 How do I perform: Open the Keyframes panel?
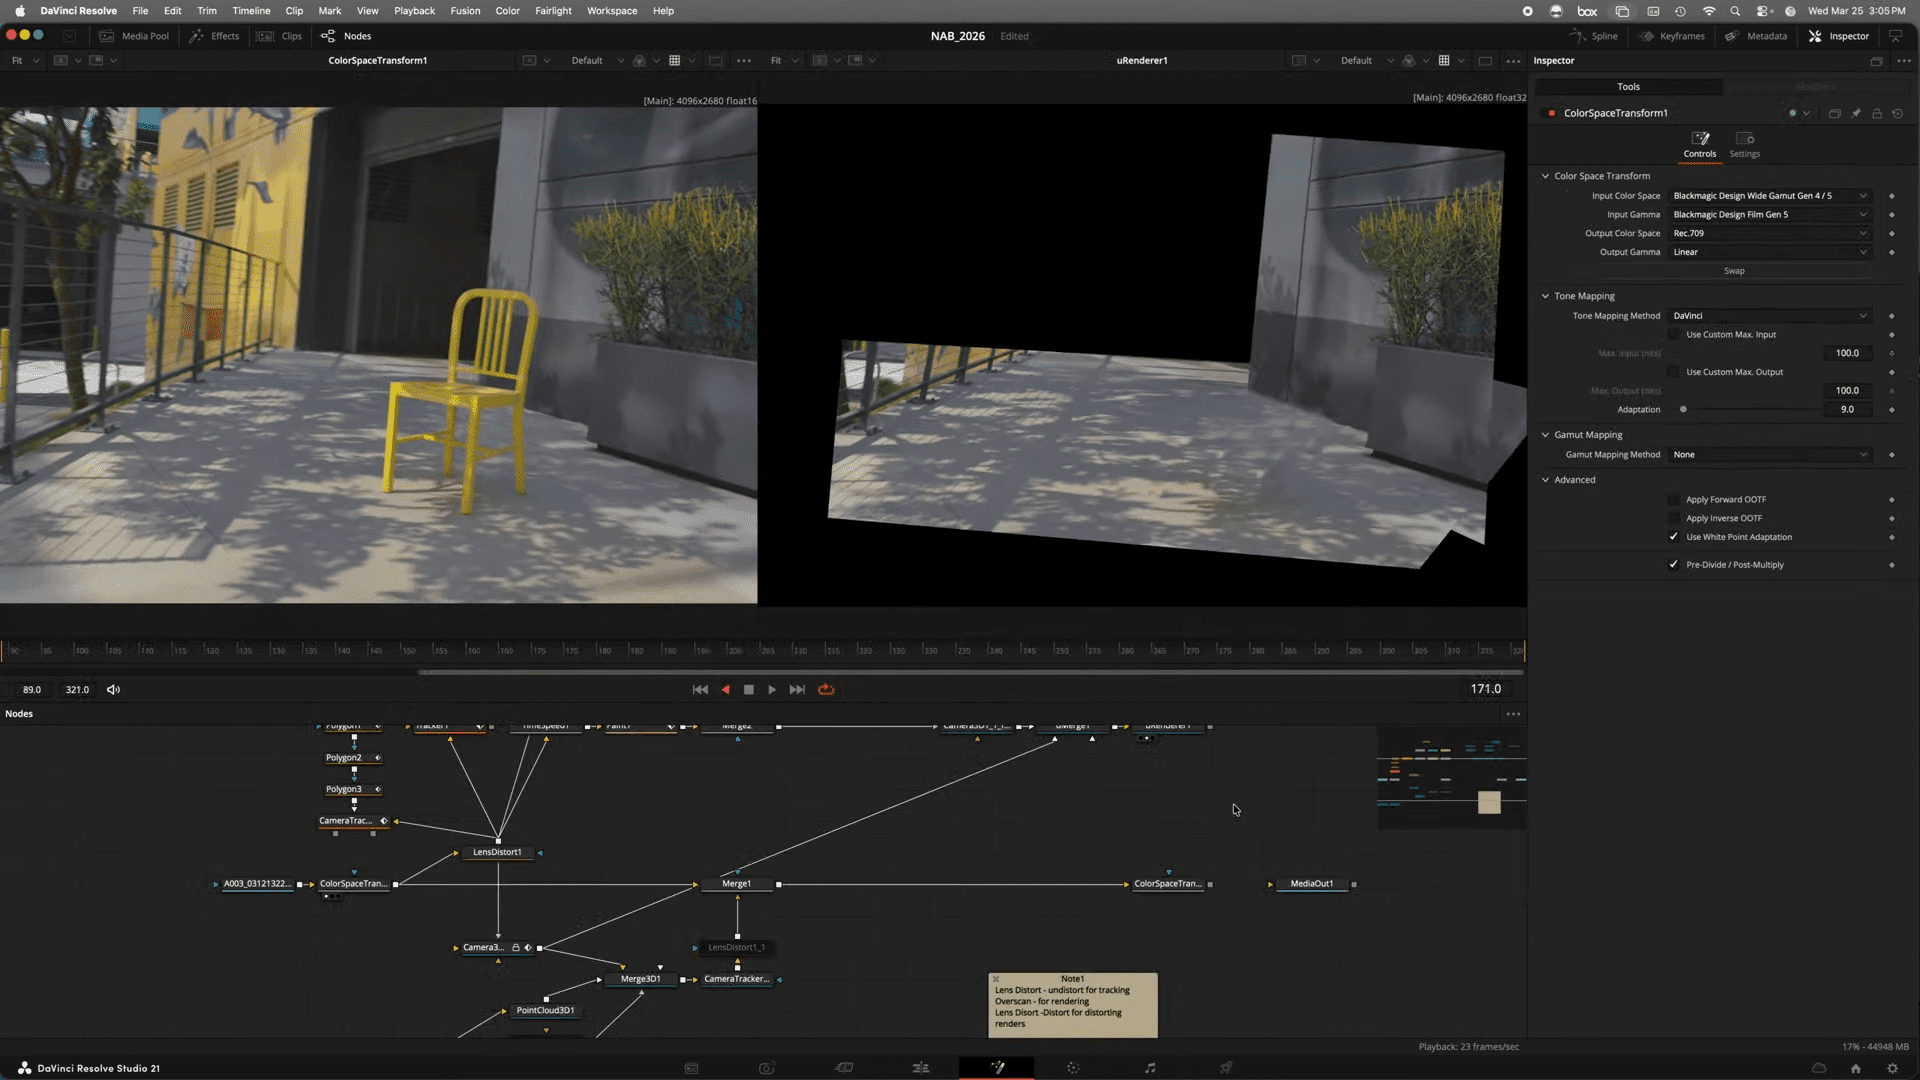1672,36
